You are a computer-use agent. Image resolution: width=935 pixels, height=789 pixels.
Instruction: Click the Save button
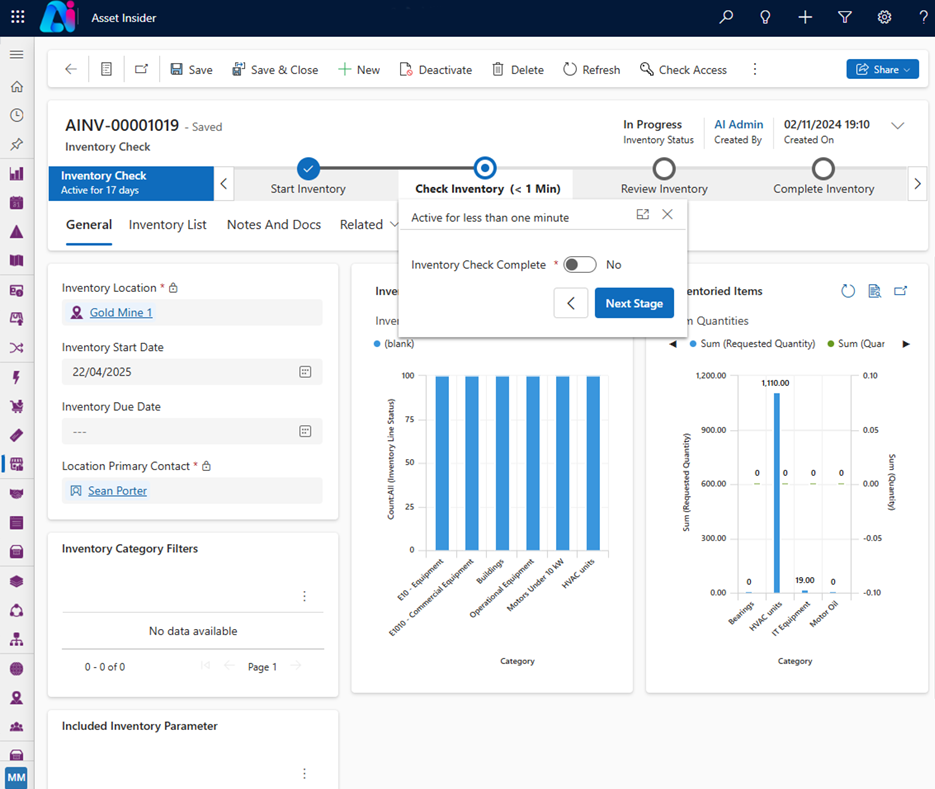[x=191, y=70]
